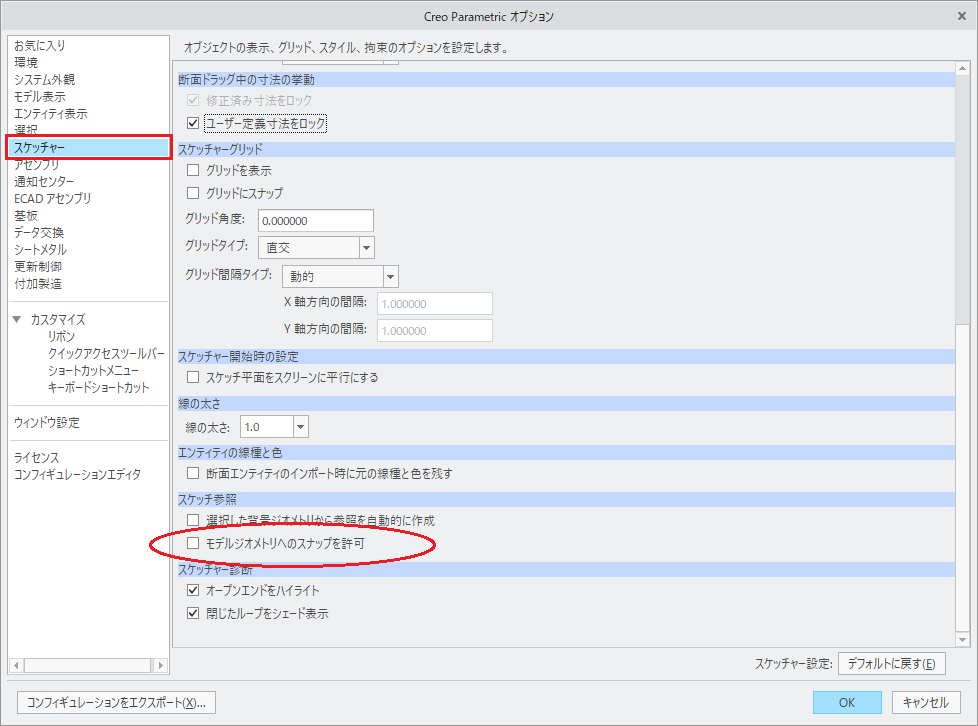This screenshot has height=726, width=978.
Task: Uncheck ユーザー定義寸法をロック option
Action: [194, 124]
